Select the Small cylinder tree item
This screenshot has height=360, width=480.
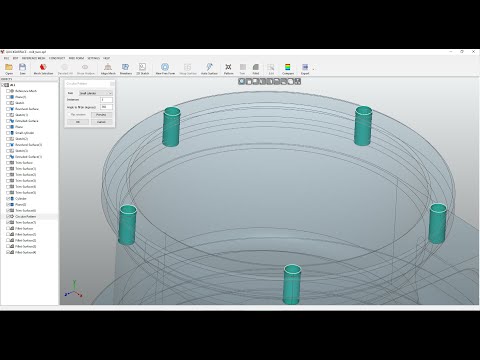click(x=25, y=133)
